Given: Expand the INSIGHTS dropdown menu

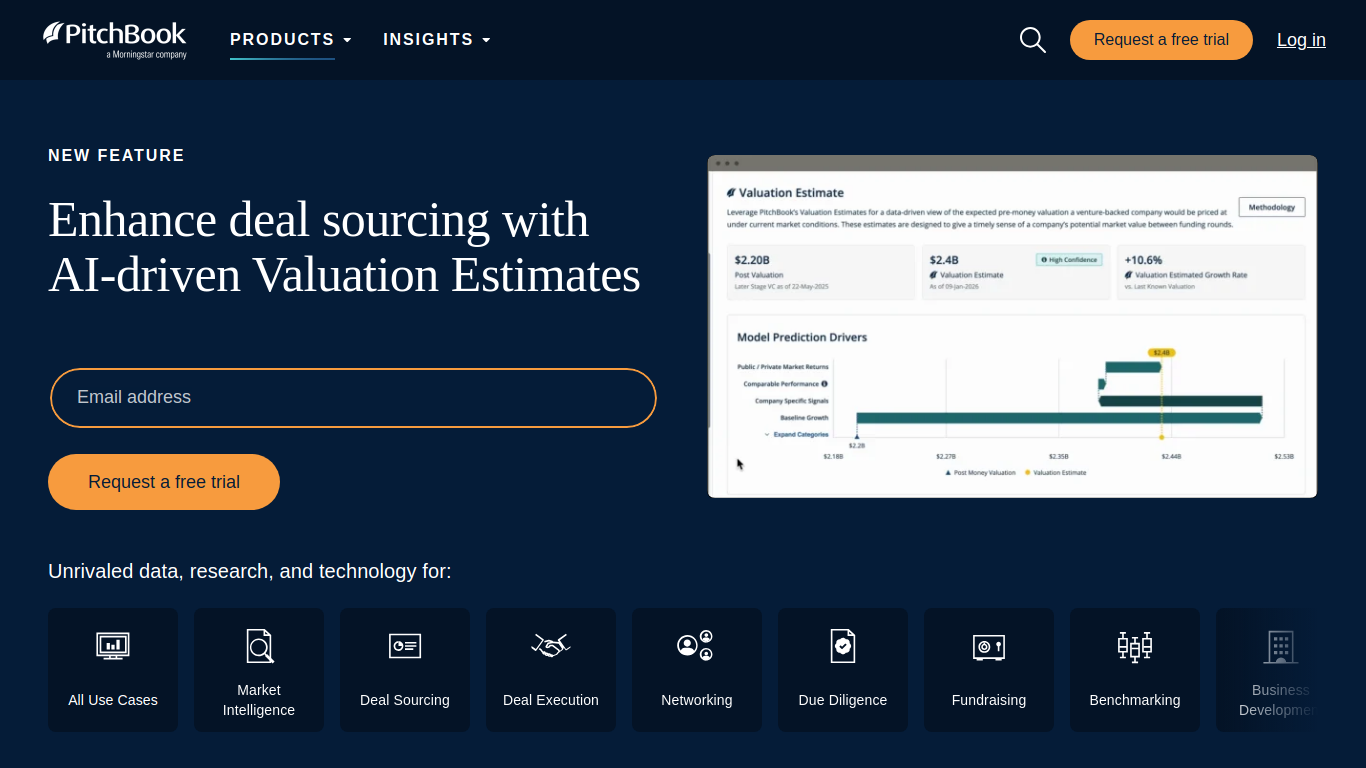Looking at the screenshot, I should click(437, 39).
